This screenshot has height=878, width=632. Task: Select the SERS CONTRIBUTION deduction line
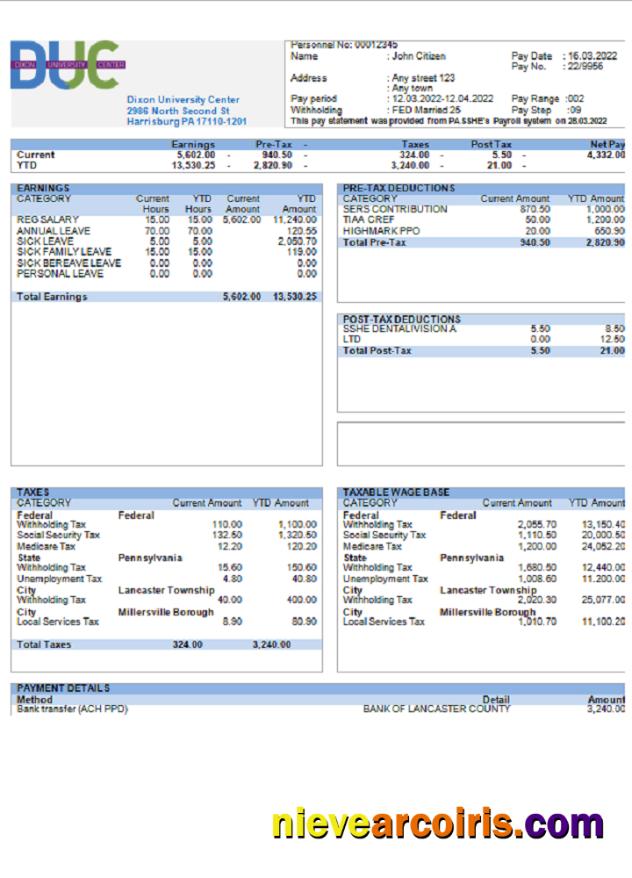[395, 209]
